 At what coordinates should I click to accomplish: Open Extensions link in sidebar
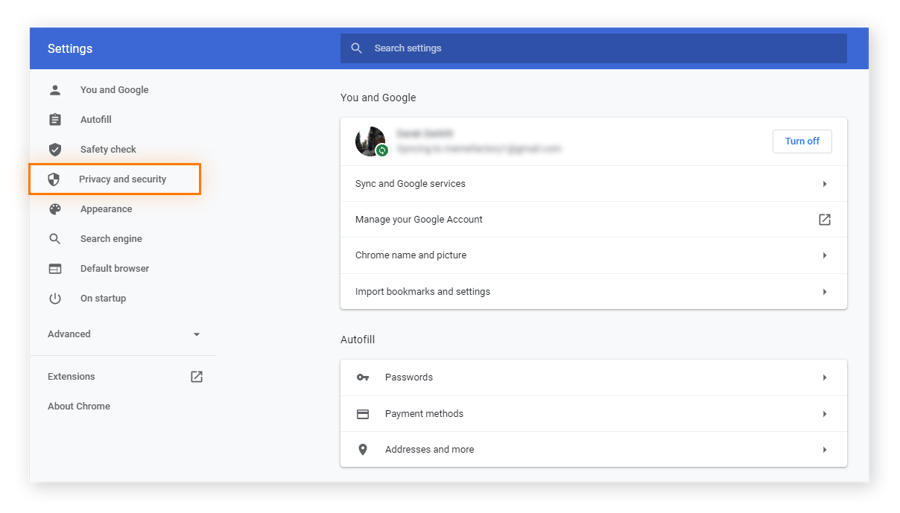pyautogui.click(x=71, y=376)
